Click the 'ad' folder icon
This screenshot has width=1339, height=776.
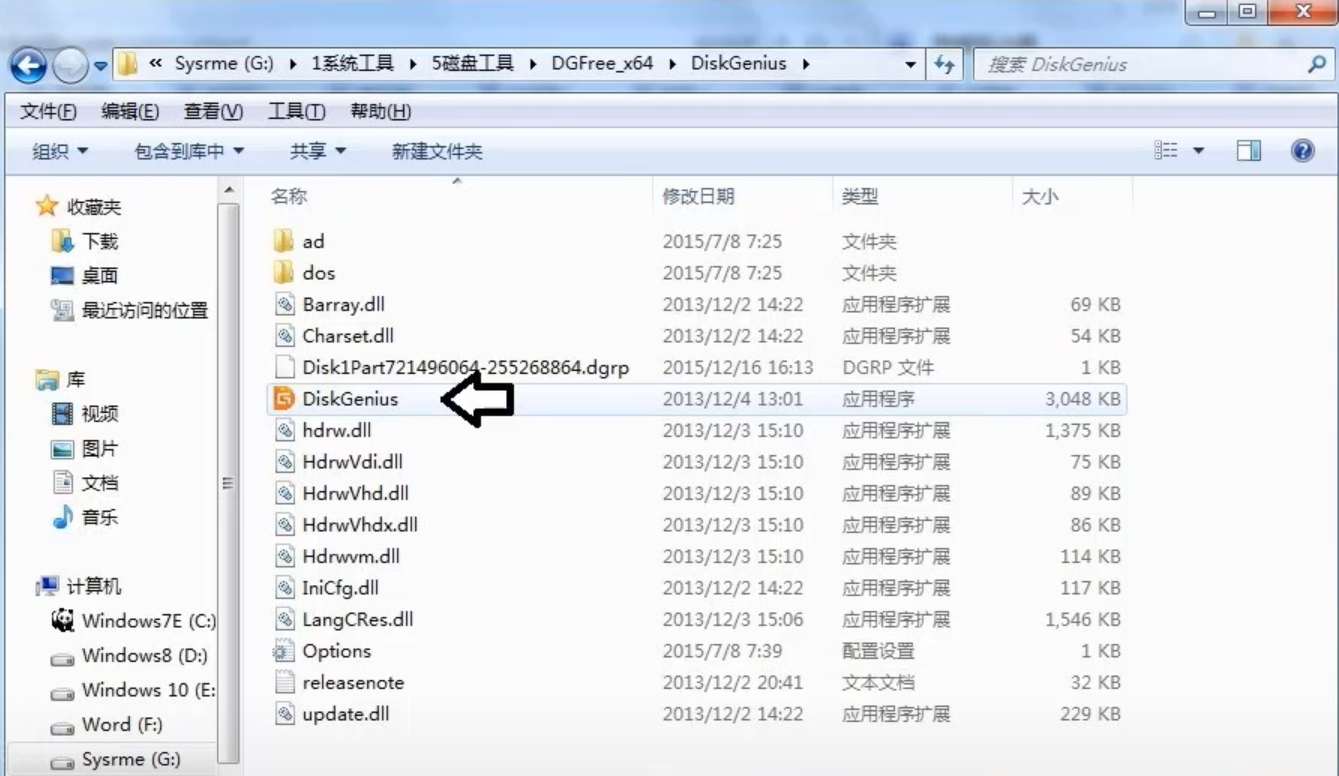(x=284, y=241)
